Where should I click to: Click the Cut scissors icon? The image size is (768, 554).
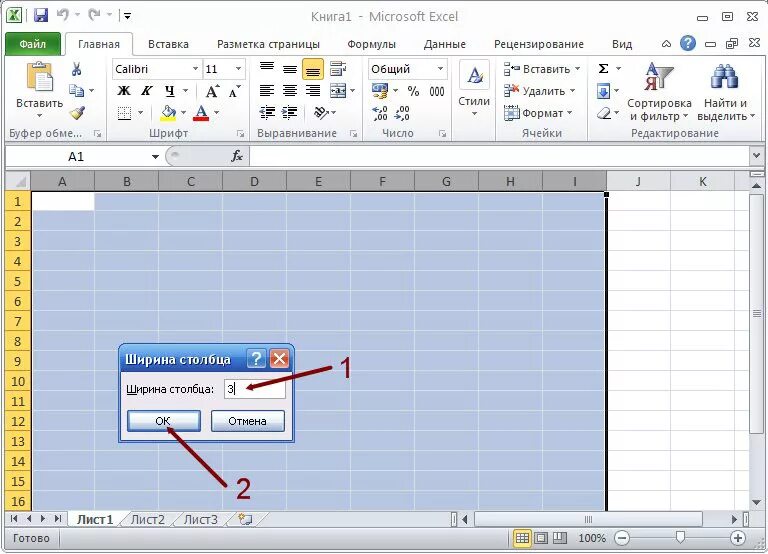[x=76, y=69]
